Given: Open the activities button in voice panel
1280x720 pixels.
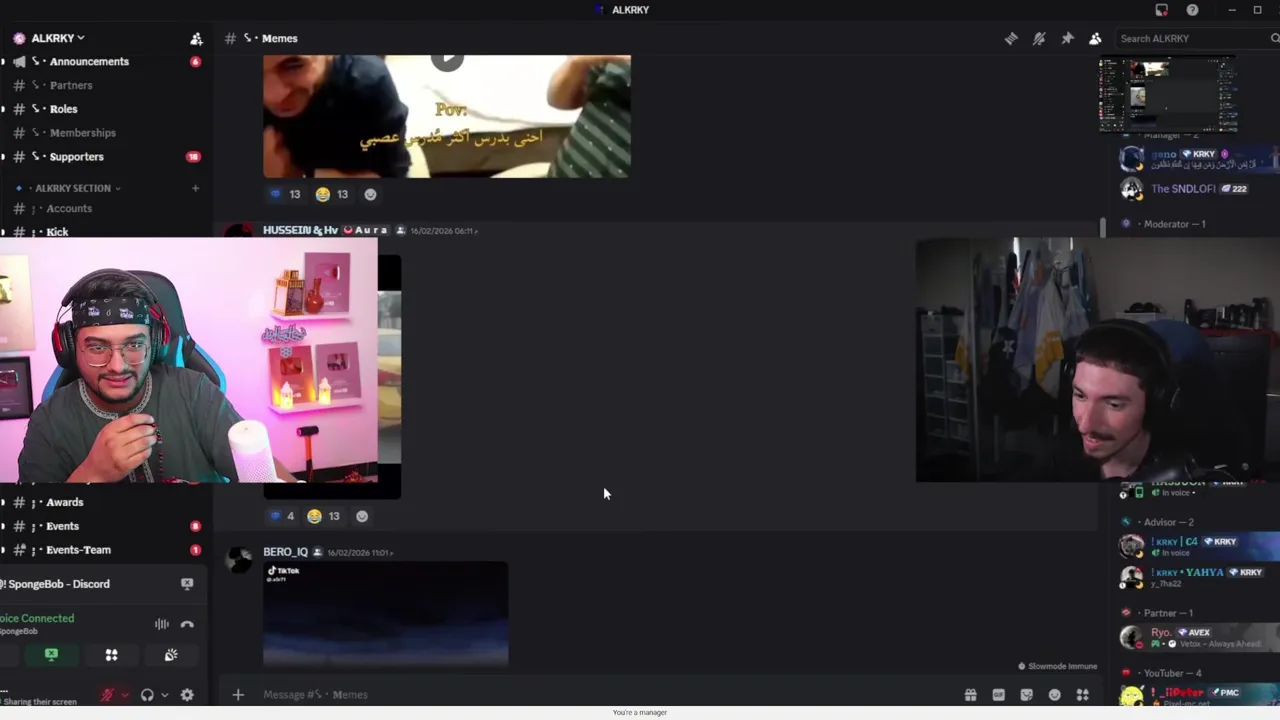Looking at the screenshot, I should tap(111, 655).
